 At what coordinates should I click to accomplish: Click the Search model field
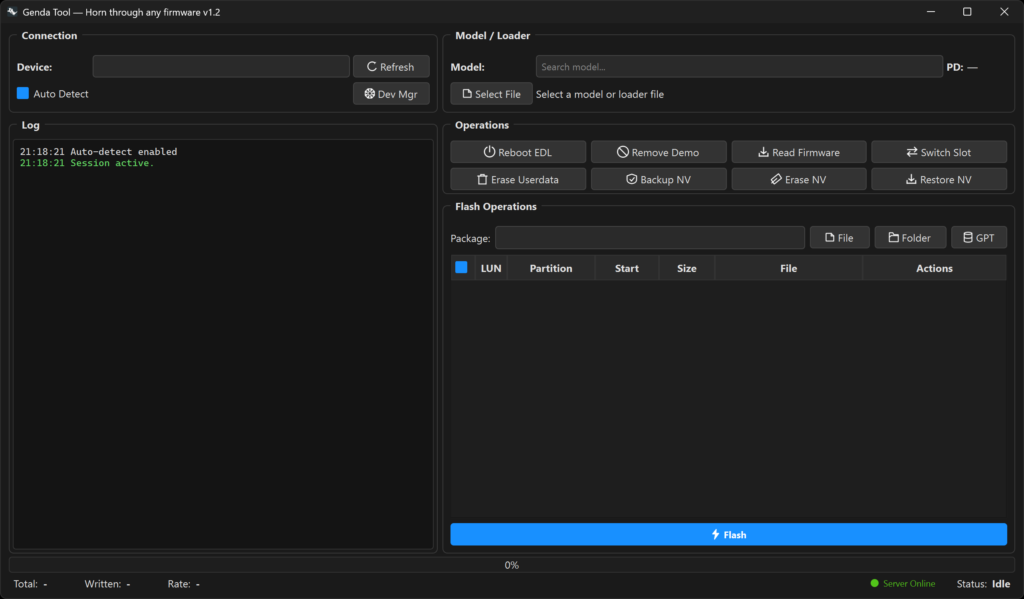tap(739, 67)
